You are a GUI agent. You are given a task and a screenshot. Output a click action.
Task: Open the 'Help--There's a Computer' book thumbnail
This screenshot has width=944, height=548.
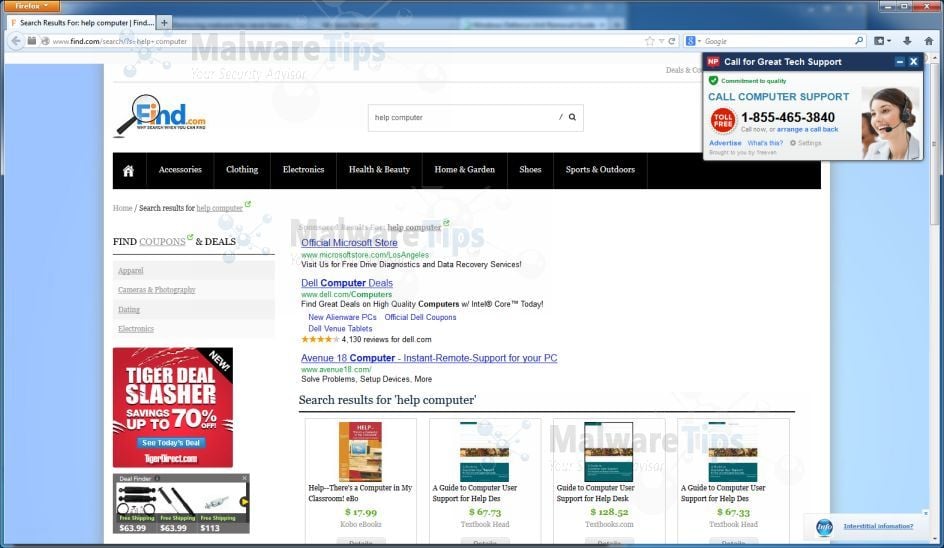click(360, 451)
